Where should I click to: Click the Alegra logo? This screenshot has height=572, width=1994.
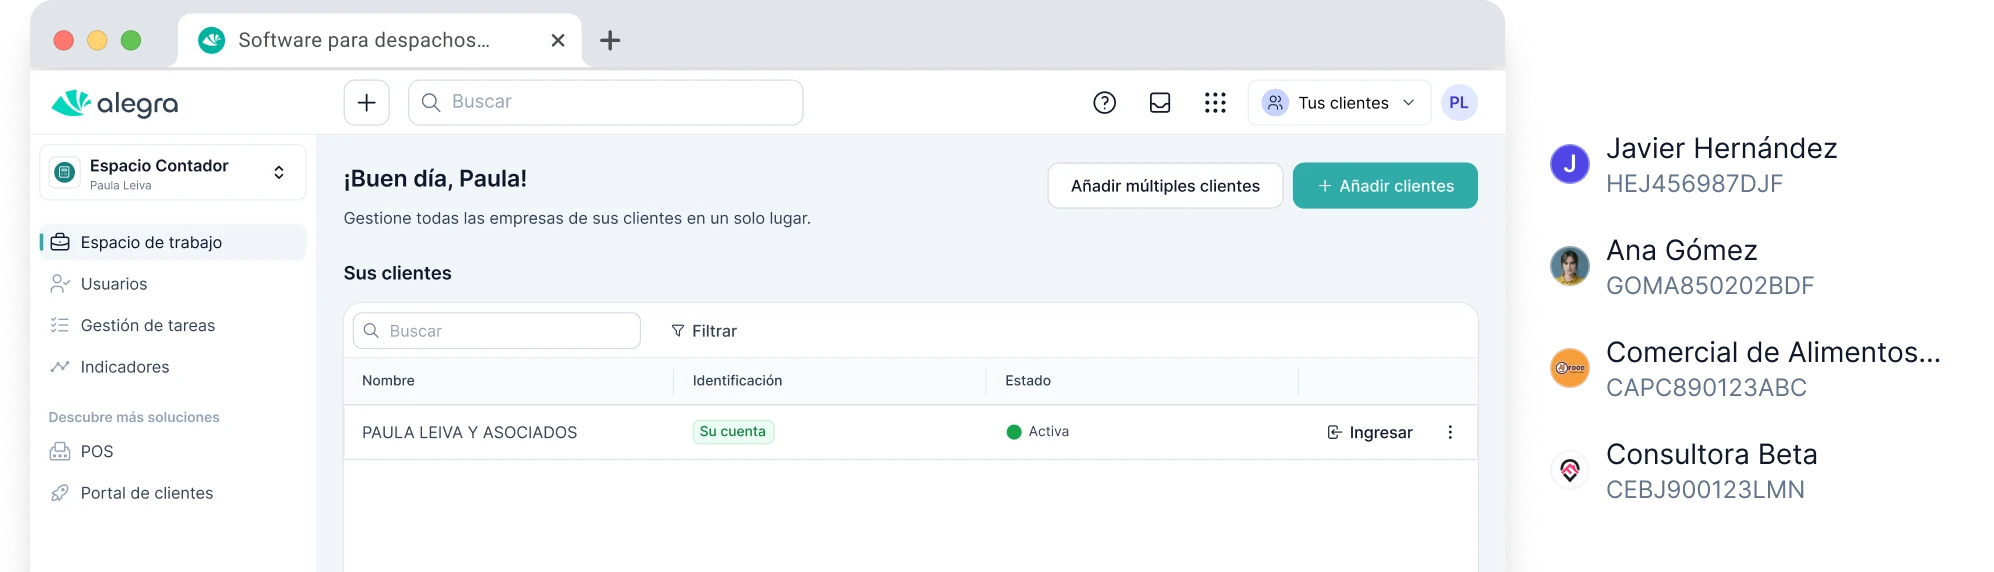click(x=114, y=103)
